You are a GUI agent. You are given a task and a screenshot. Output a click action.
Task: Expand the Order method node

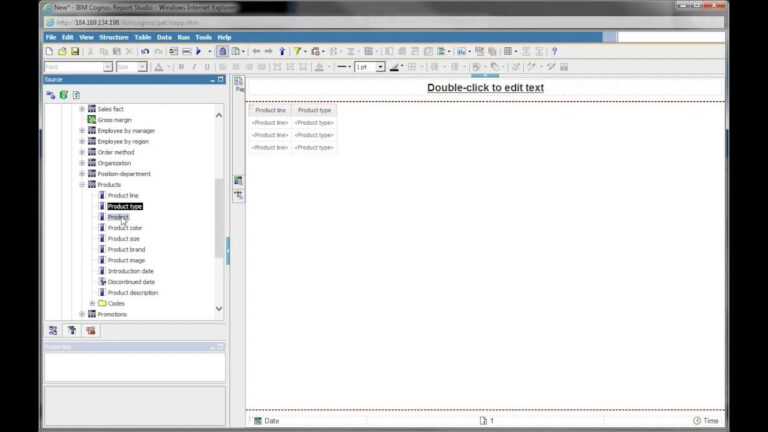point(82,152)
